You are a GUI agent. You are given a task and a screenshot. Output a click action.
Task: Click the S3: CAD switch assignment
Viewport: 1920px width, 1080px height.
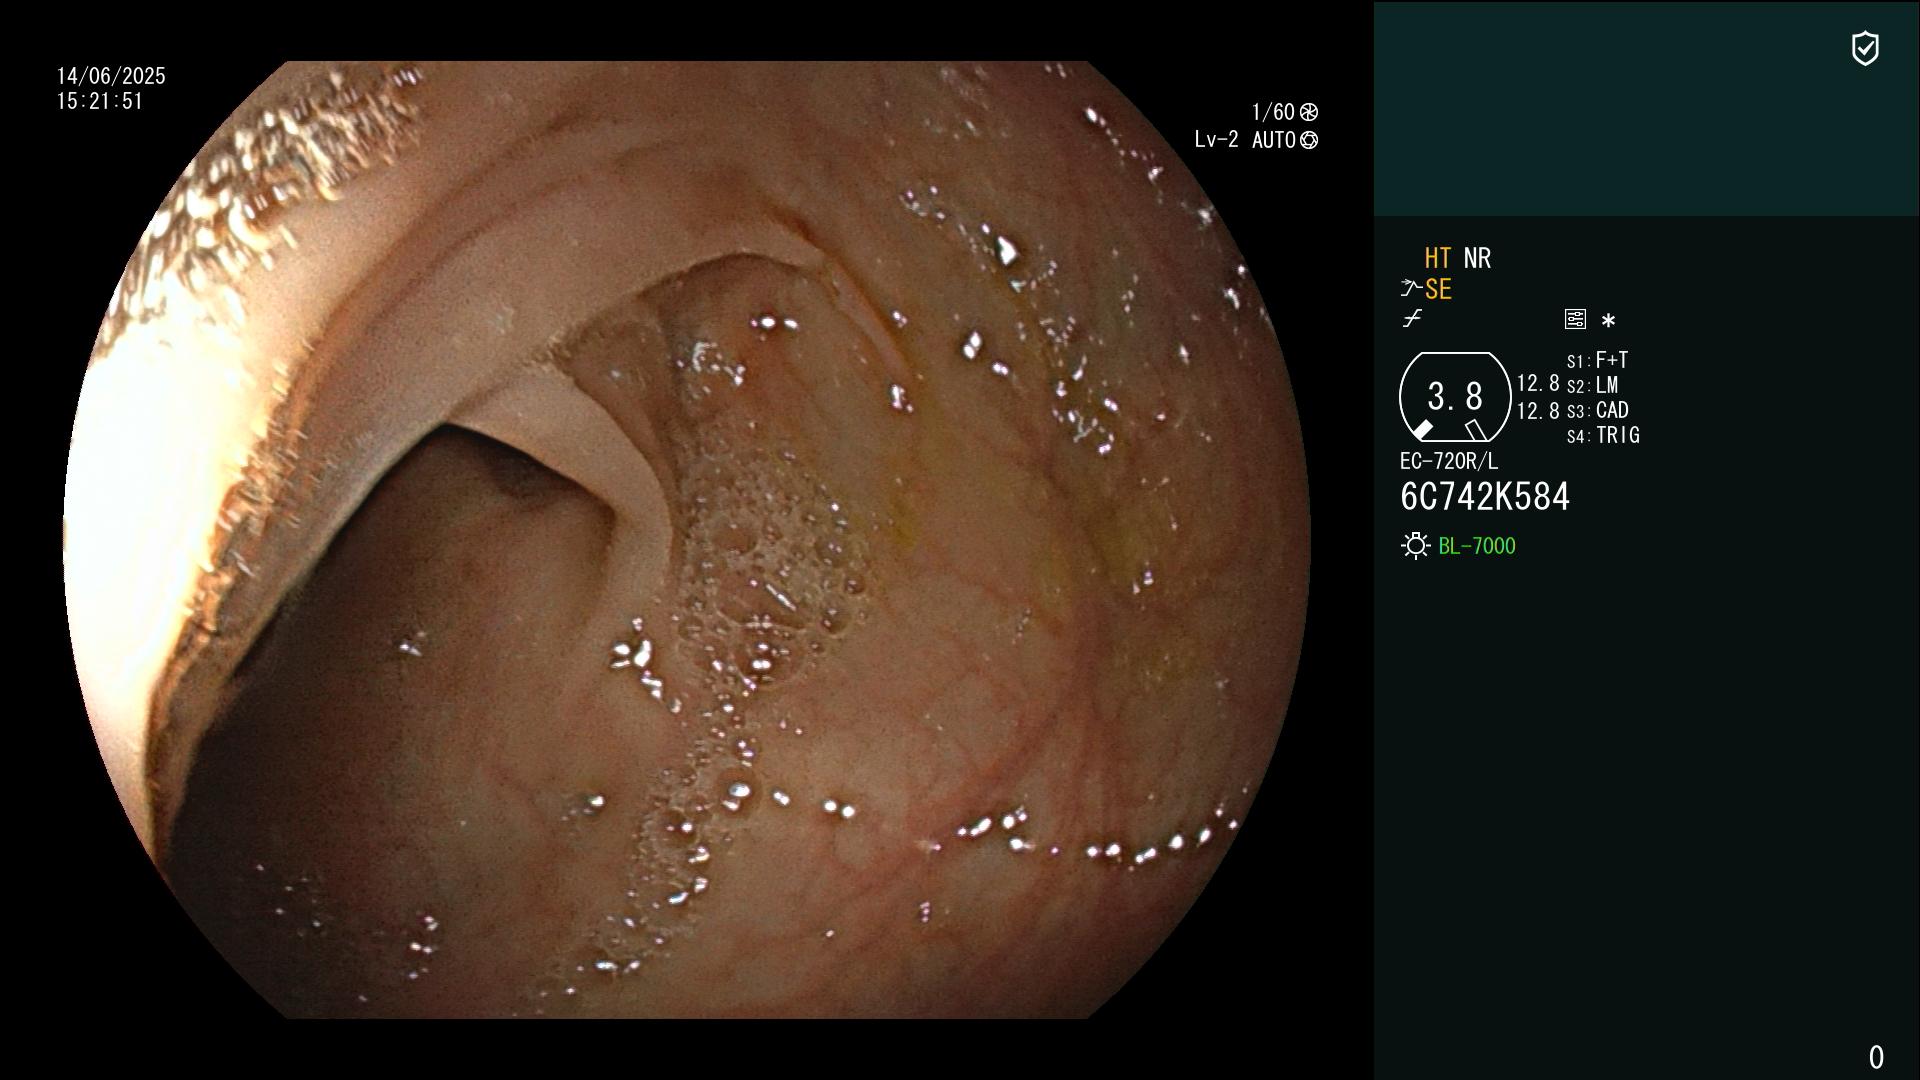1597,410
